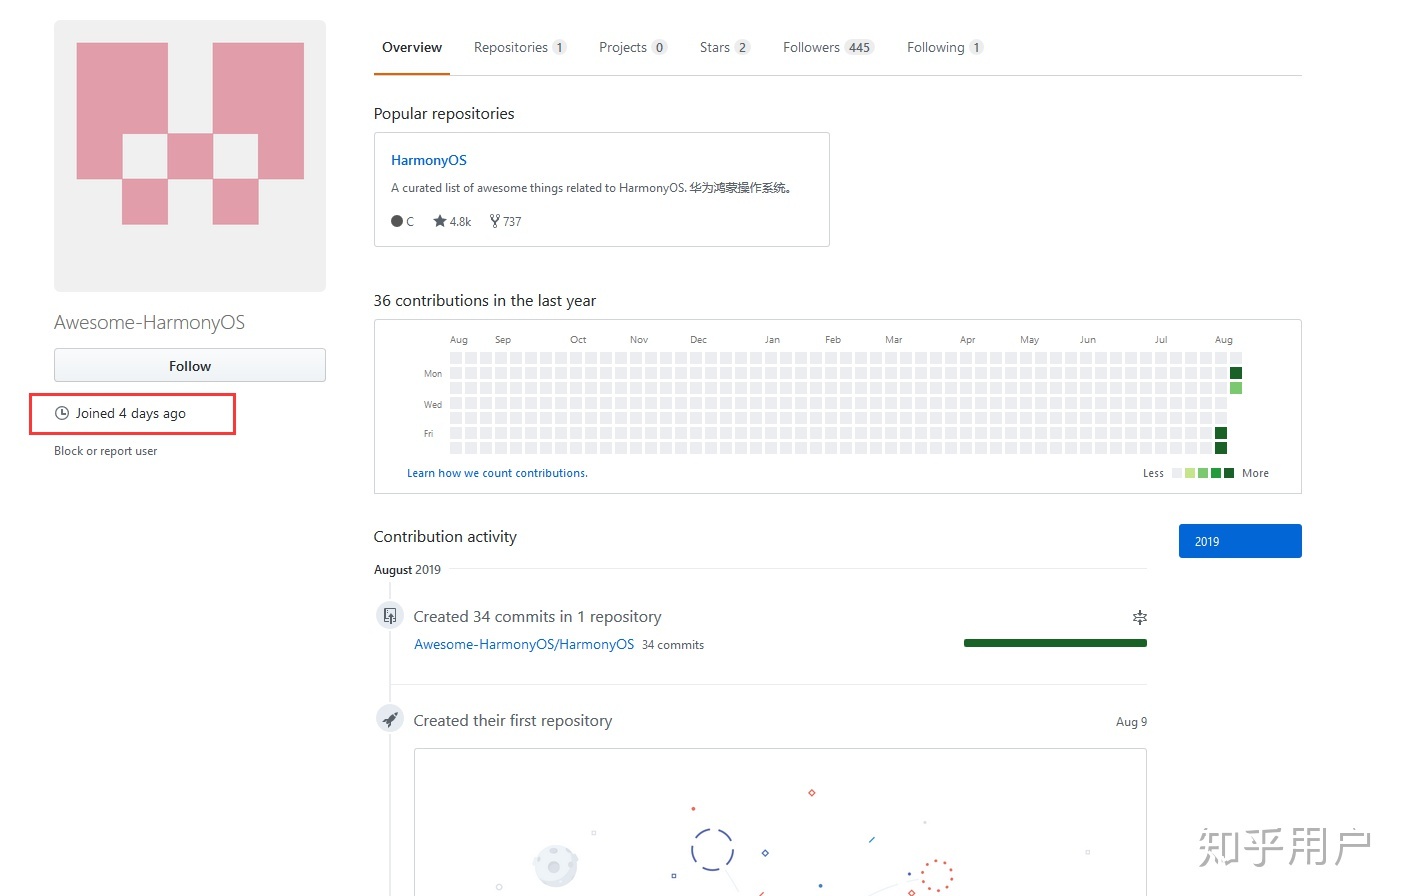Click the Follow button
Image resolution: width=1411 pixels, height=896 pixels.
pyautogui.click(x=190, y=366)
